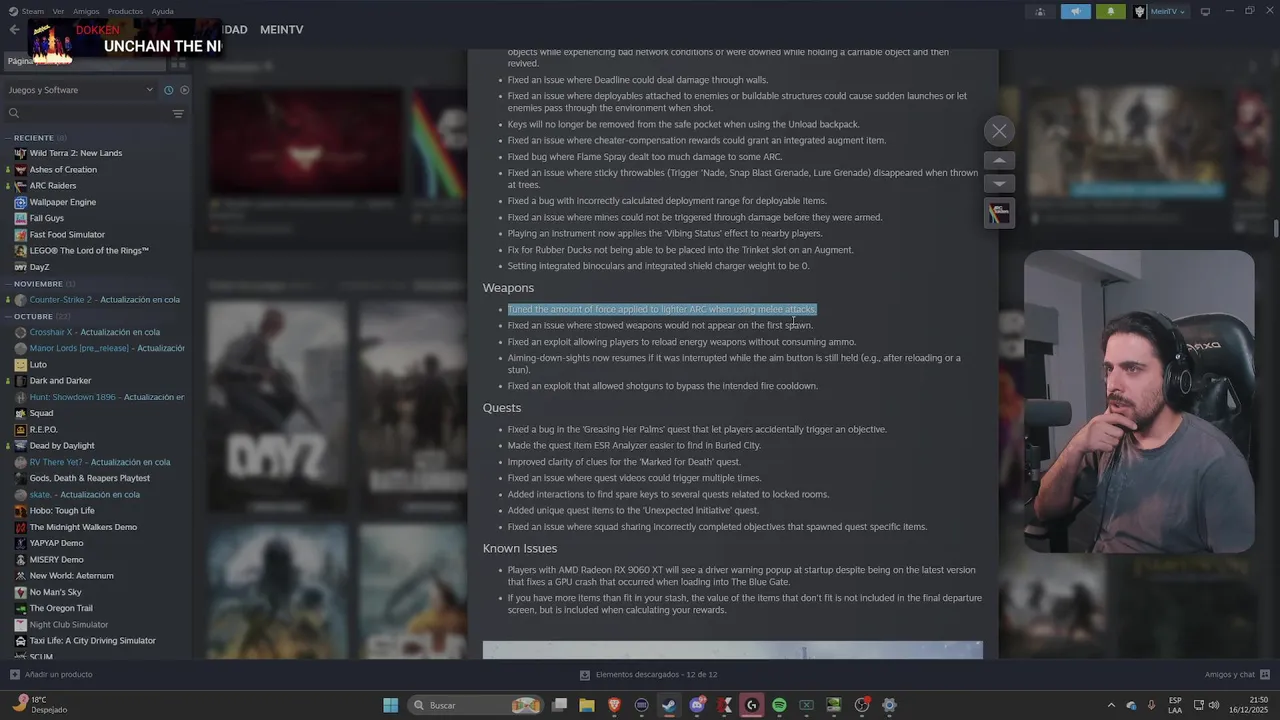Collapse the OCTUBRE section
Viewport: 1280px width, 720px height.
(x=33, y=316)
